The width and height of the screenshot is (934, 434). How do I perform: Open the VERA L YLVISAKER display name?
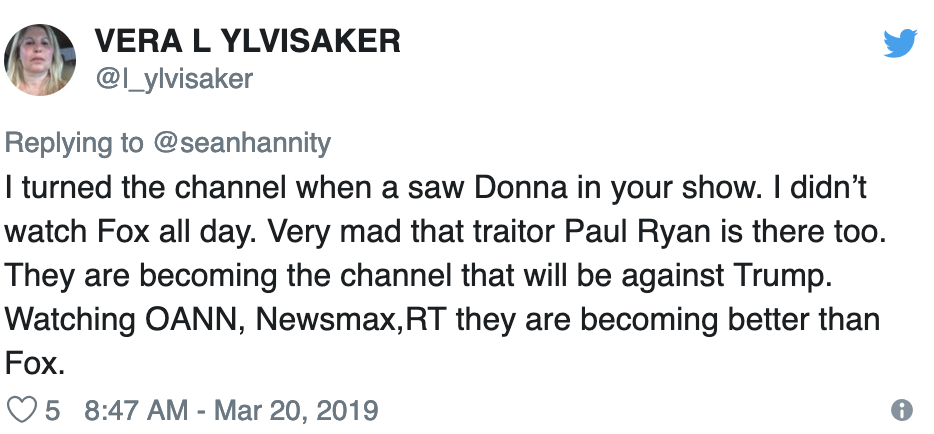click(x=247, y=42)
